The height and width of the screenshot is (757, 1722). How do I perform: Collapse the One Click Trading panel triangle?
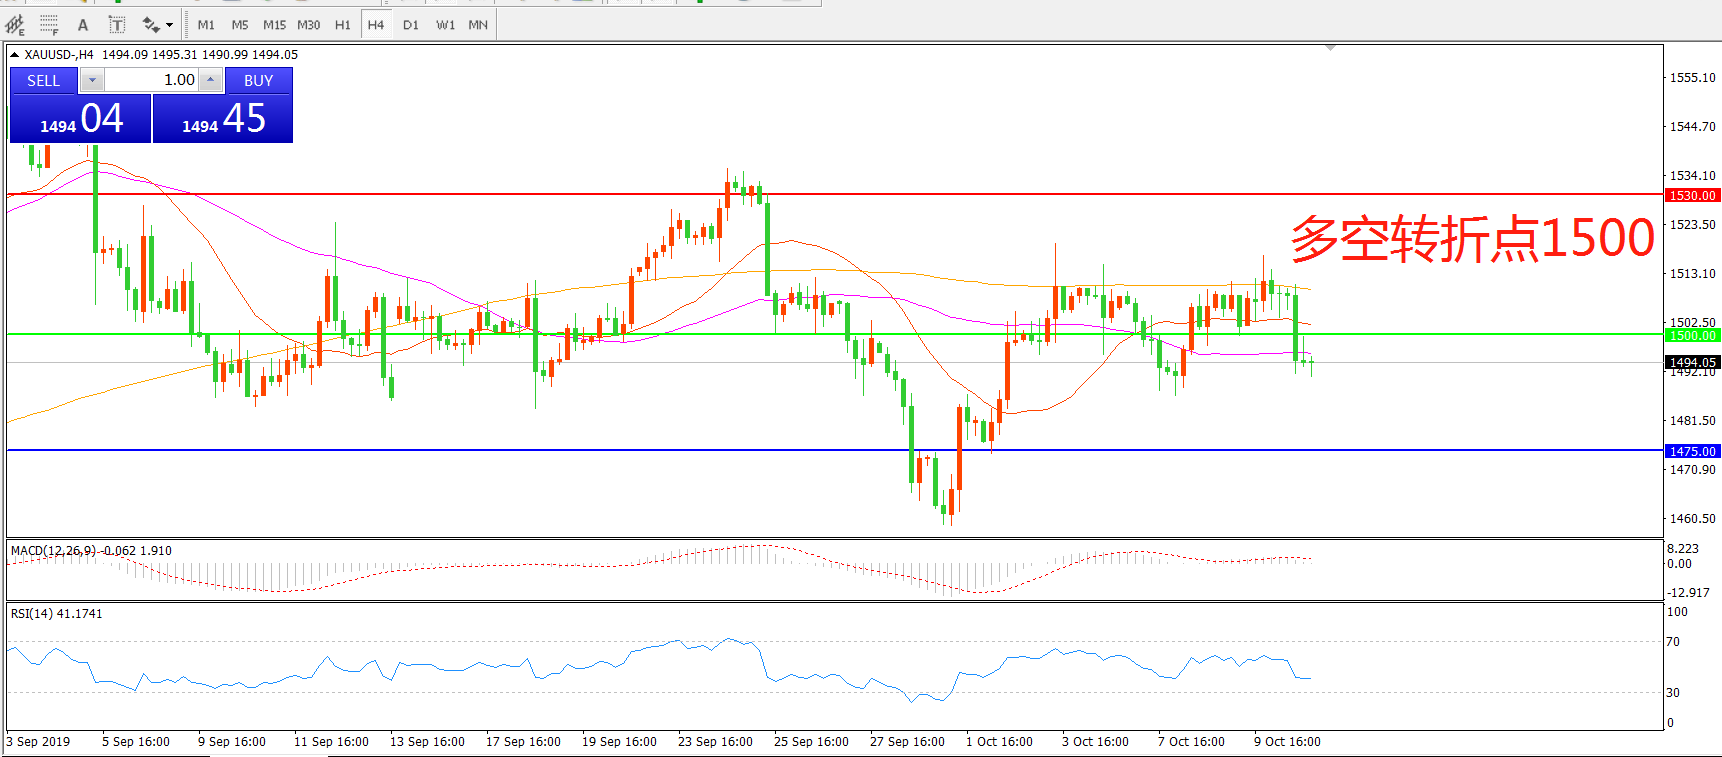tap(14, 55)
